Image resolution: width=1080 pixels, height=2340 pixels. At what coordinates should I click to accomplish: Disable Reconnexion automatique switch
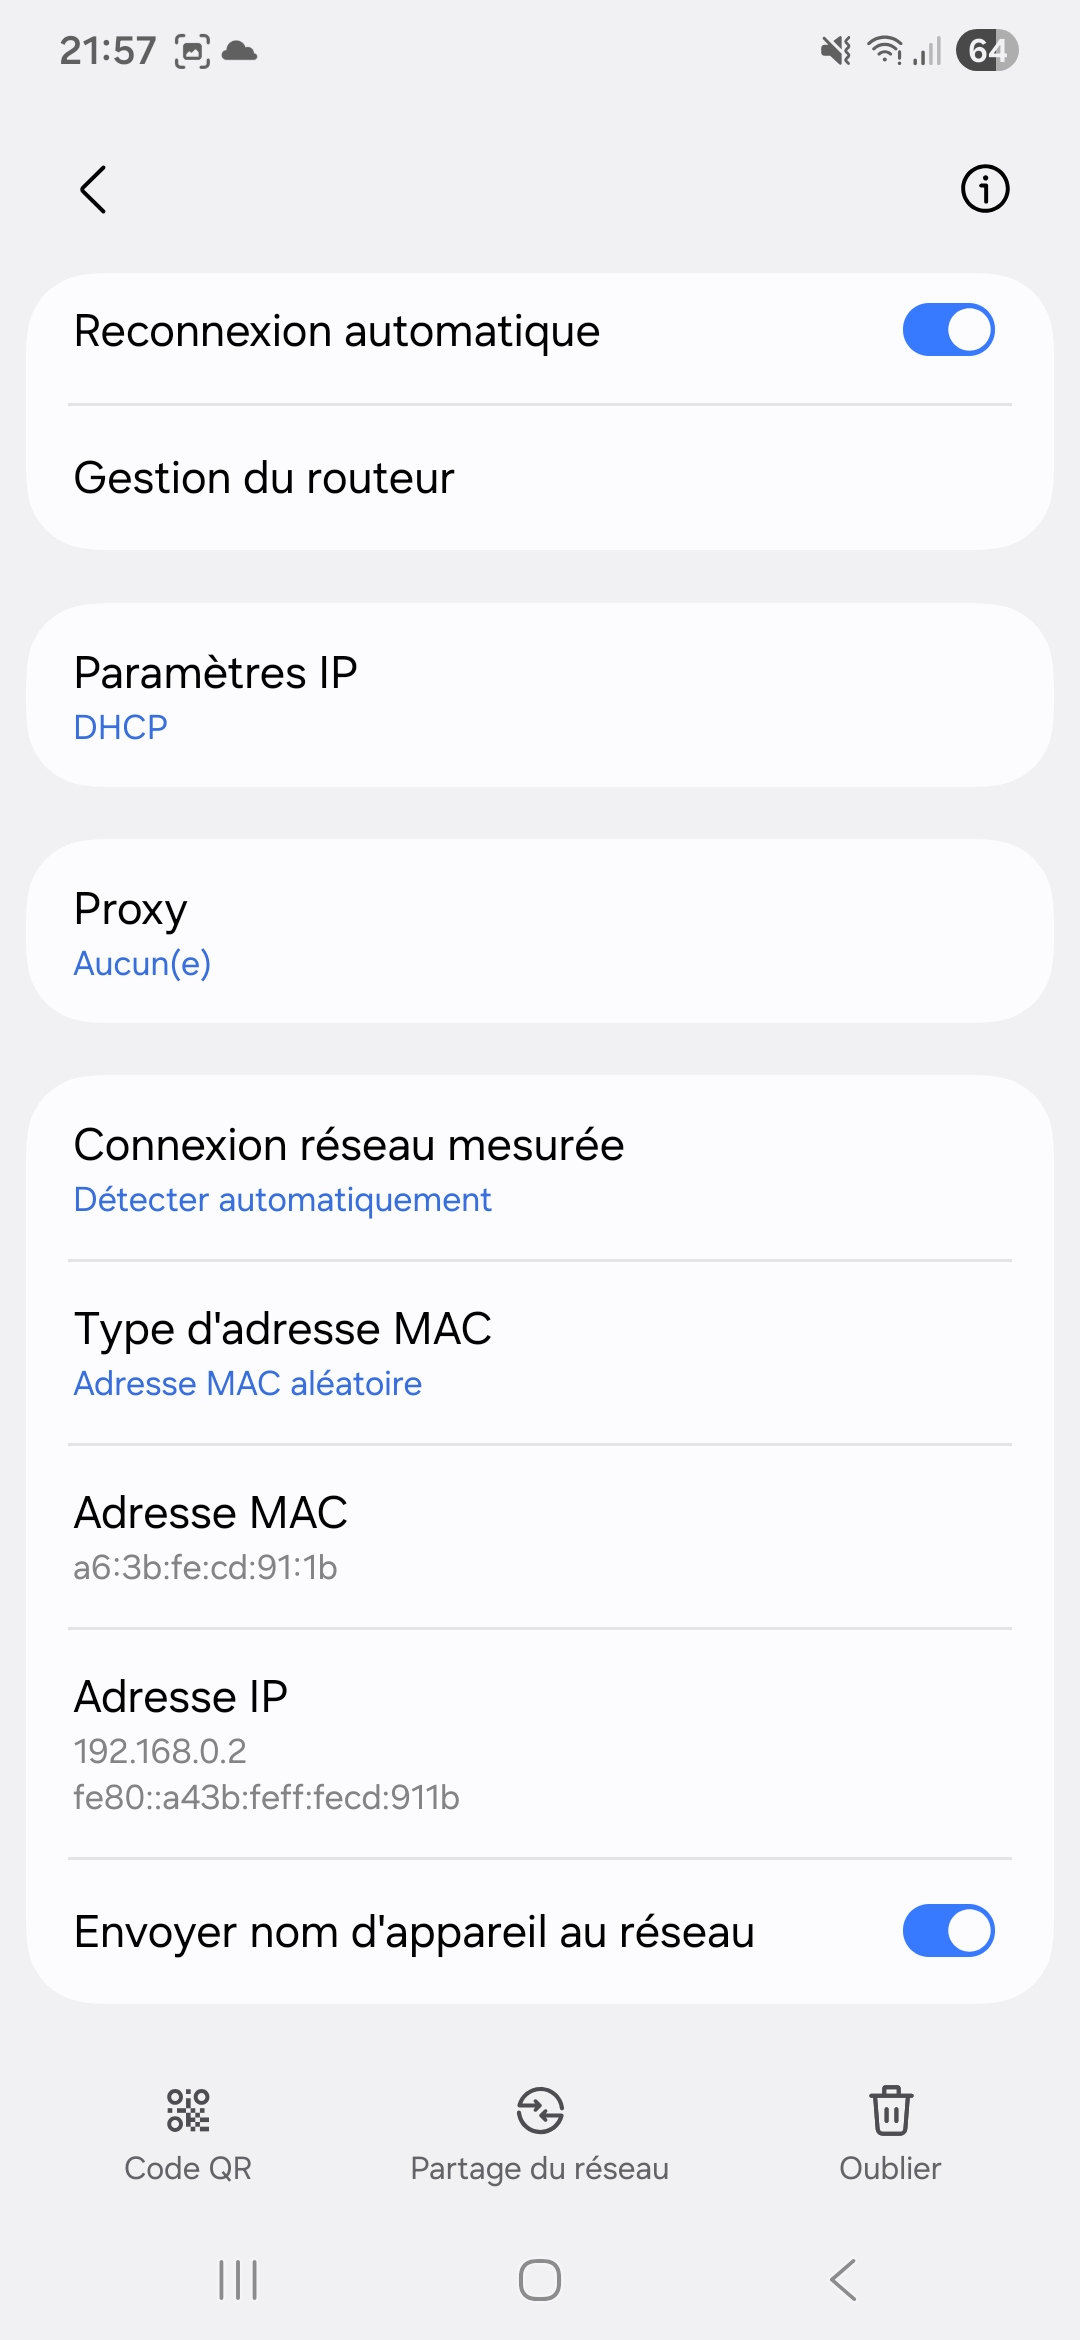pyautogui.click(x=948, y=330)
